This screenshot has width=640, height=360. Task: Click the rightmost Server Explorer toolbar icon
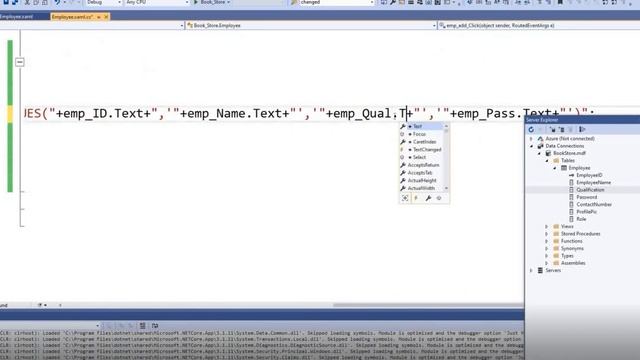582,129
